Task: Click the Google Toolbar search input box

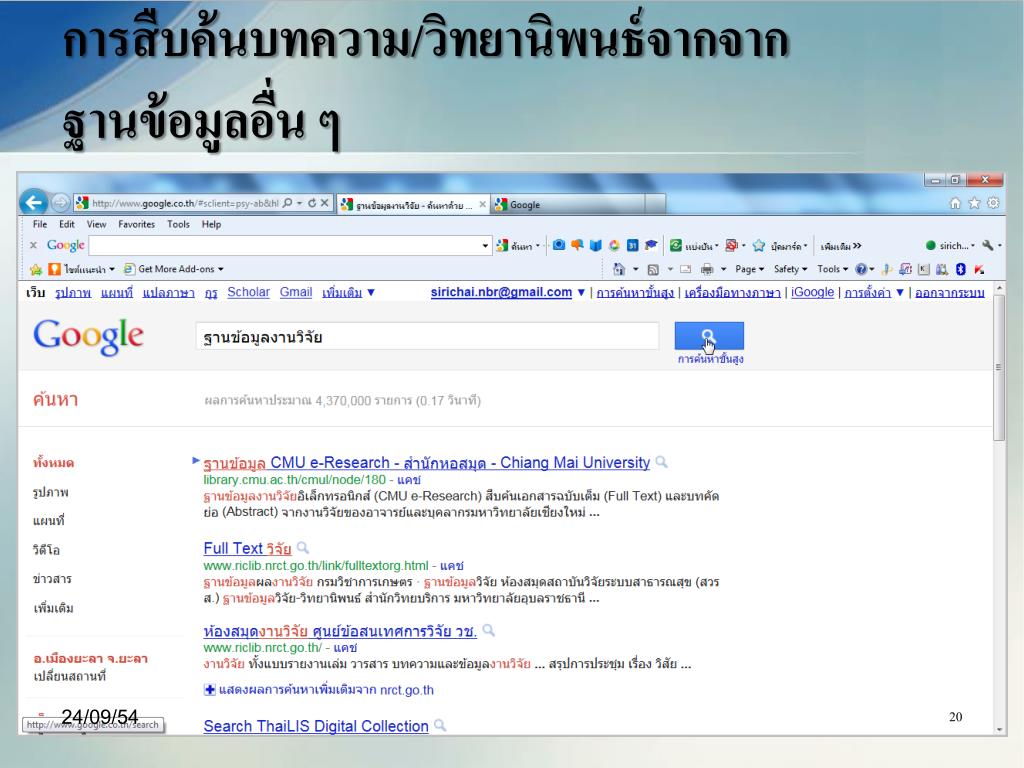Action: pyautogui.click(x=285, y=246)
